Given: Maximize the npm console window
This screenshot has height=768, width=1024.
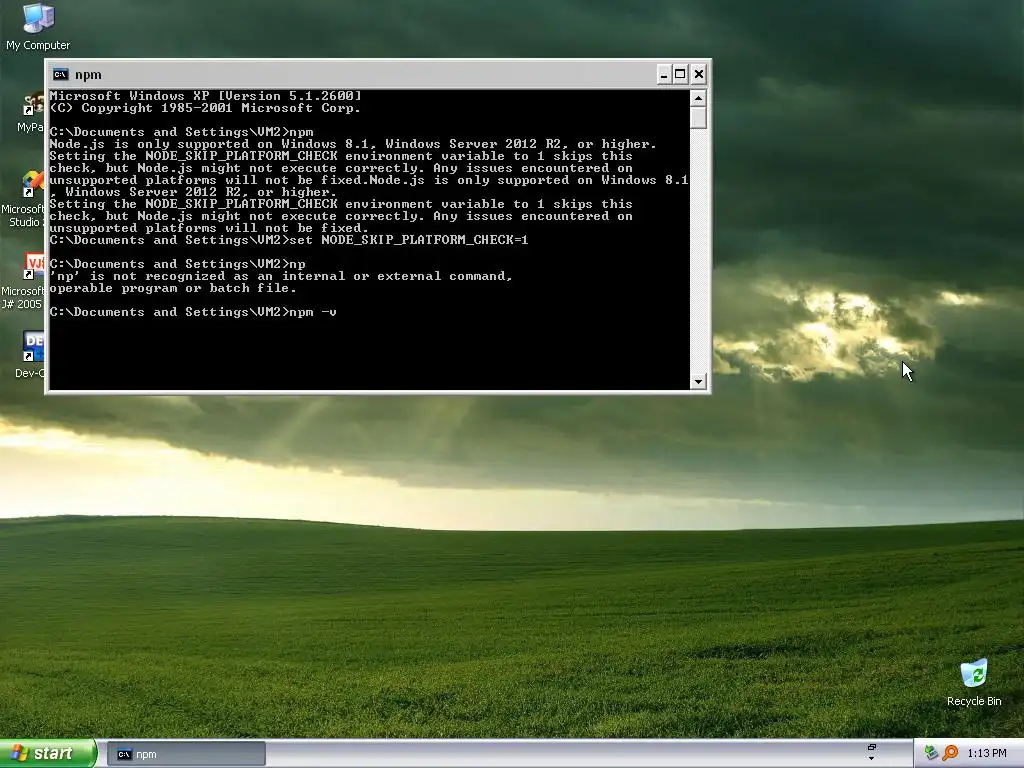Looking at the screenshot, I should click(x=680, y=74).
